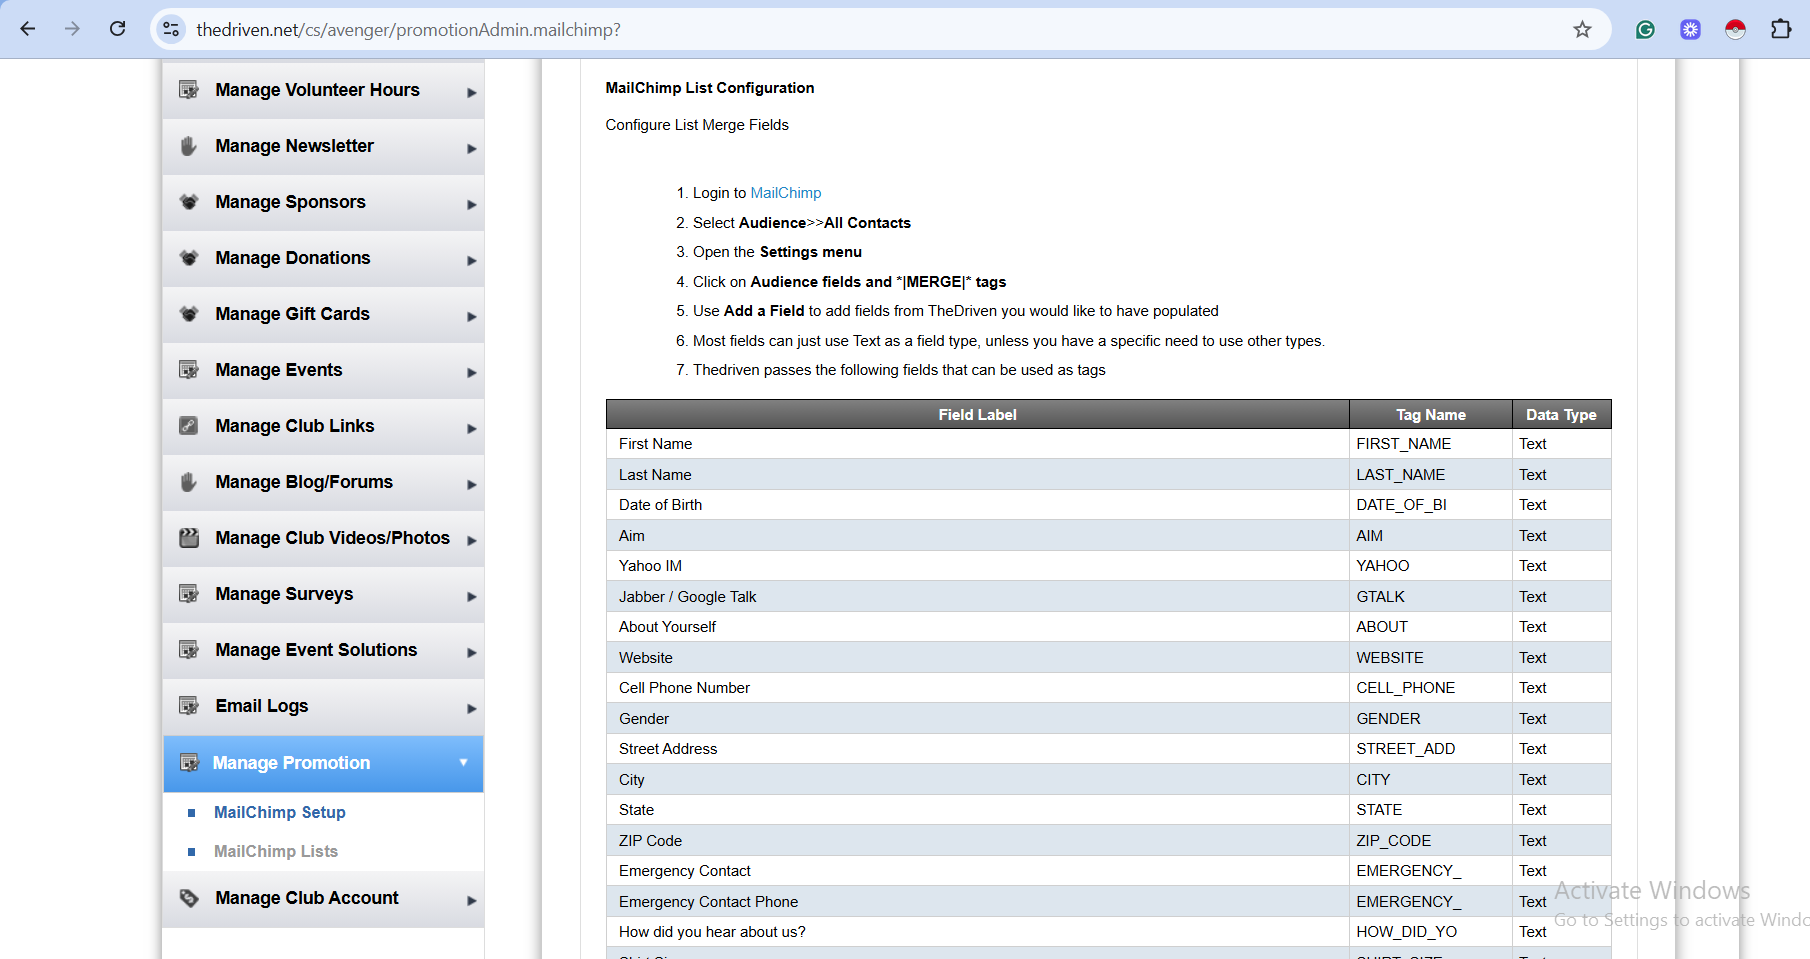Open the Grammarly extension icon
This screenshot has width=1810, height=959.
[x=1645, y=29]
